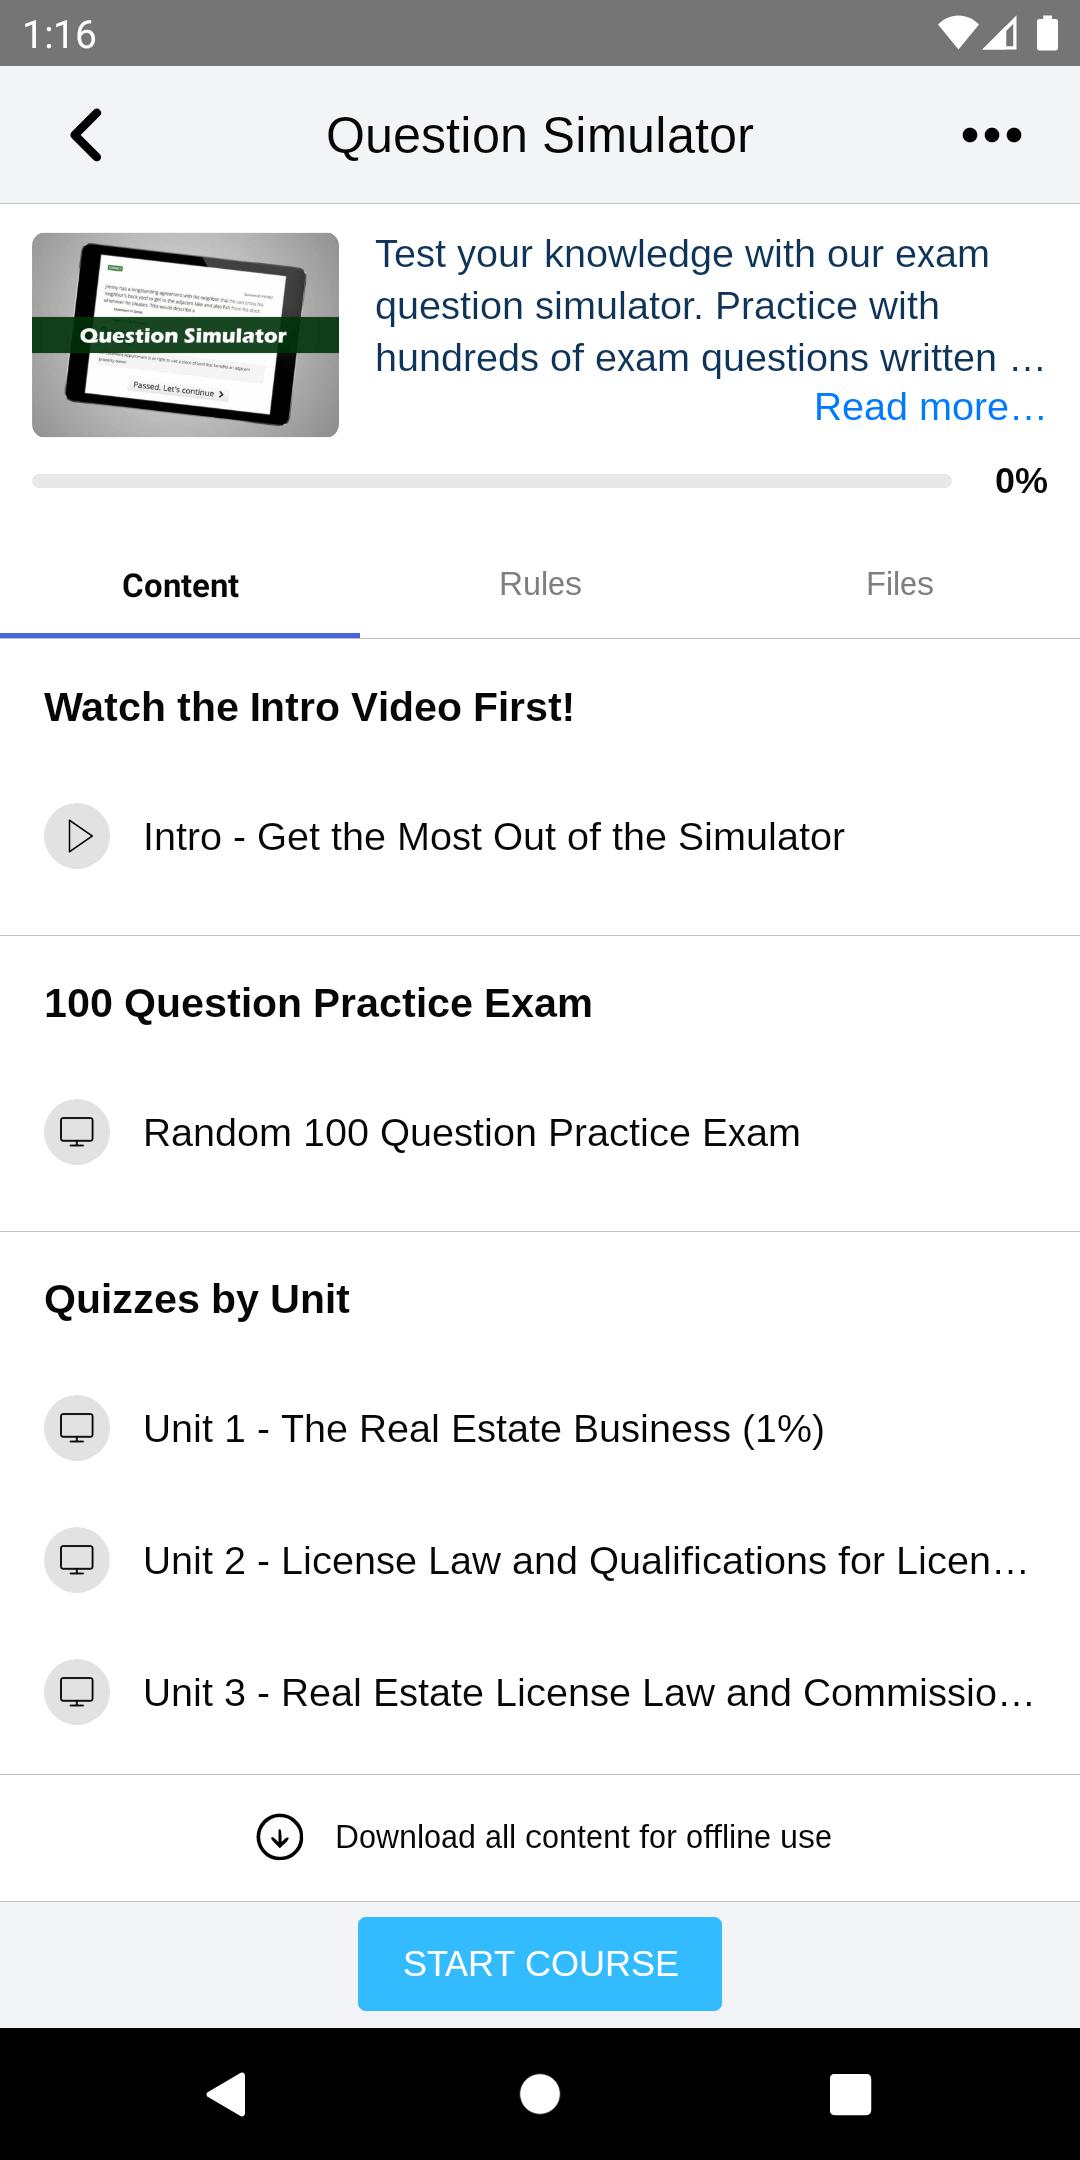
Task: Tap the Unit 2 quiz monitor icon
Action: pos(77,1560)
